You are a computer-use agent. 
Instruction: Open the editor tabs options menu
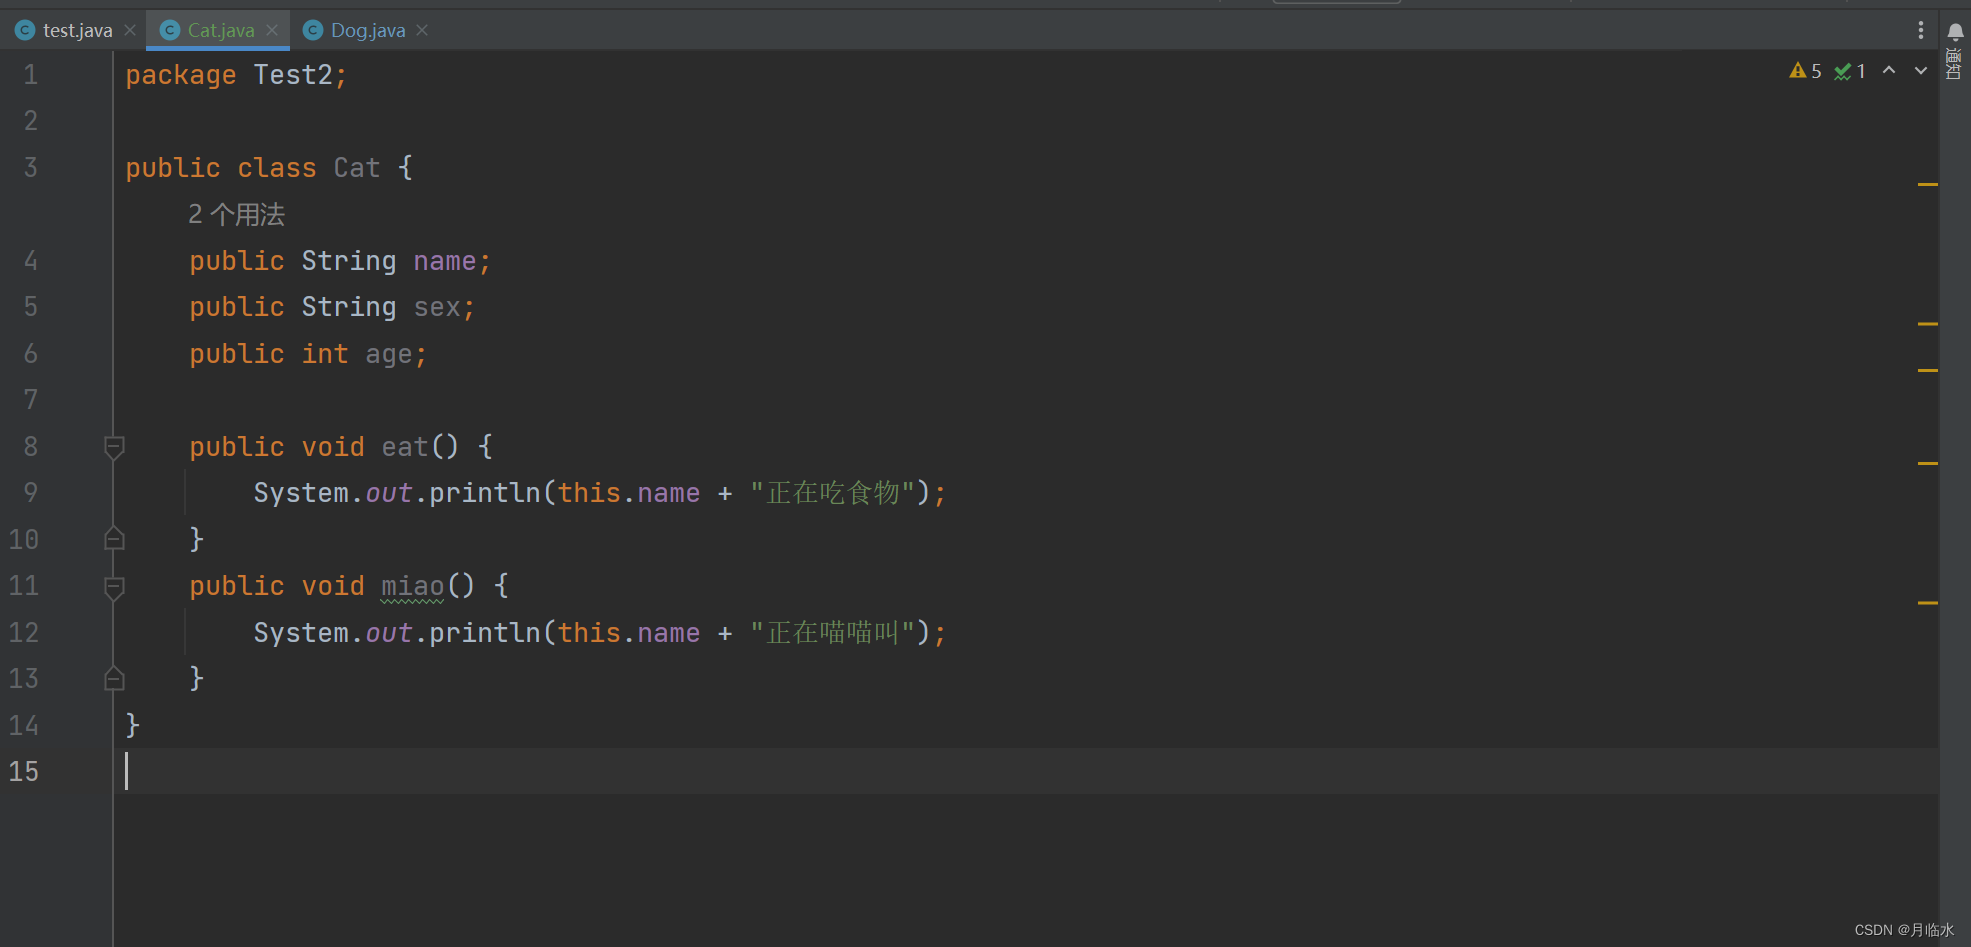click(x=1921, y=30)
